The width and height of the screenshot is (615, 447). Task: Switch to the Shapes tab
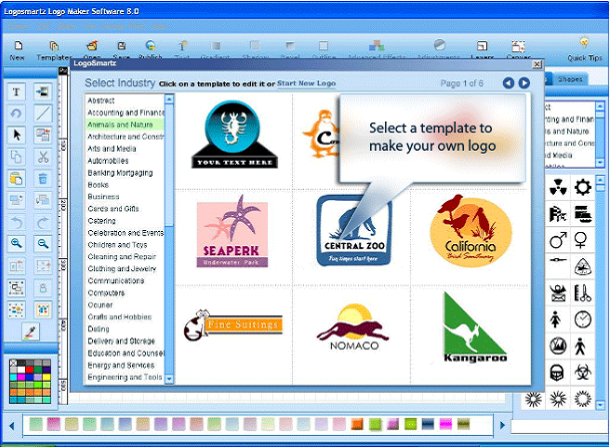tap(570, 79)
